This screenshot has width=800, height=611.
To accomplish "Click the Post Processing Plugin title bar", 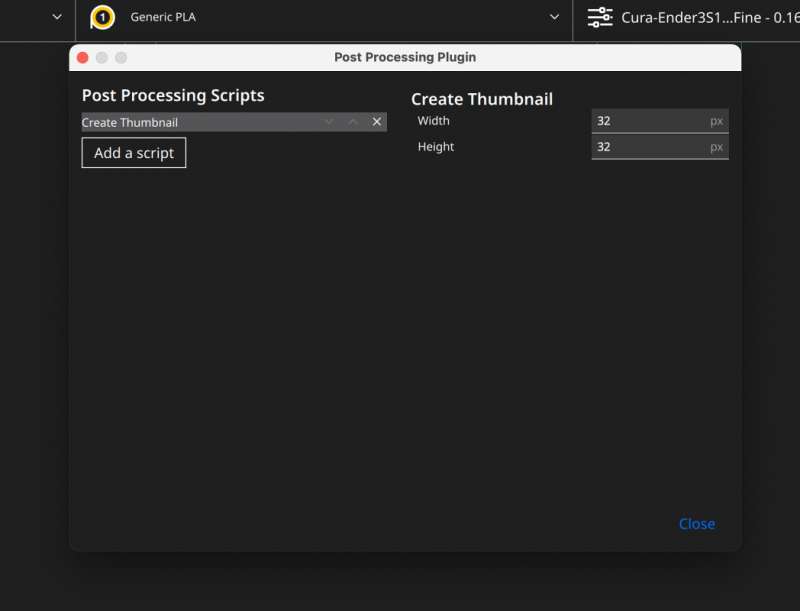I will (405, 57).
